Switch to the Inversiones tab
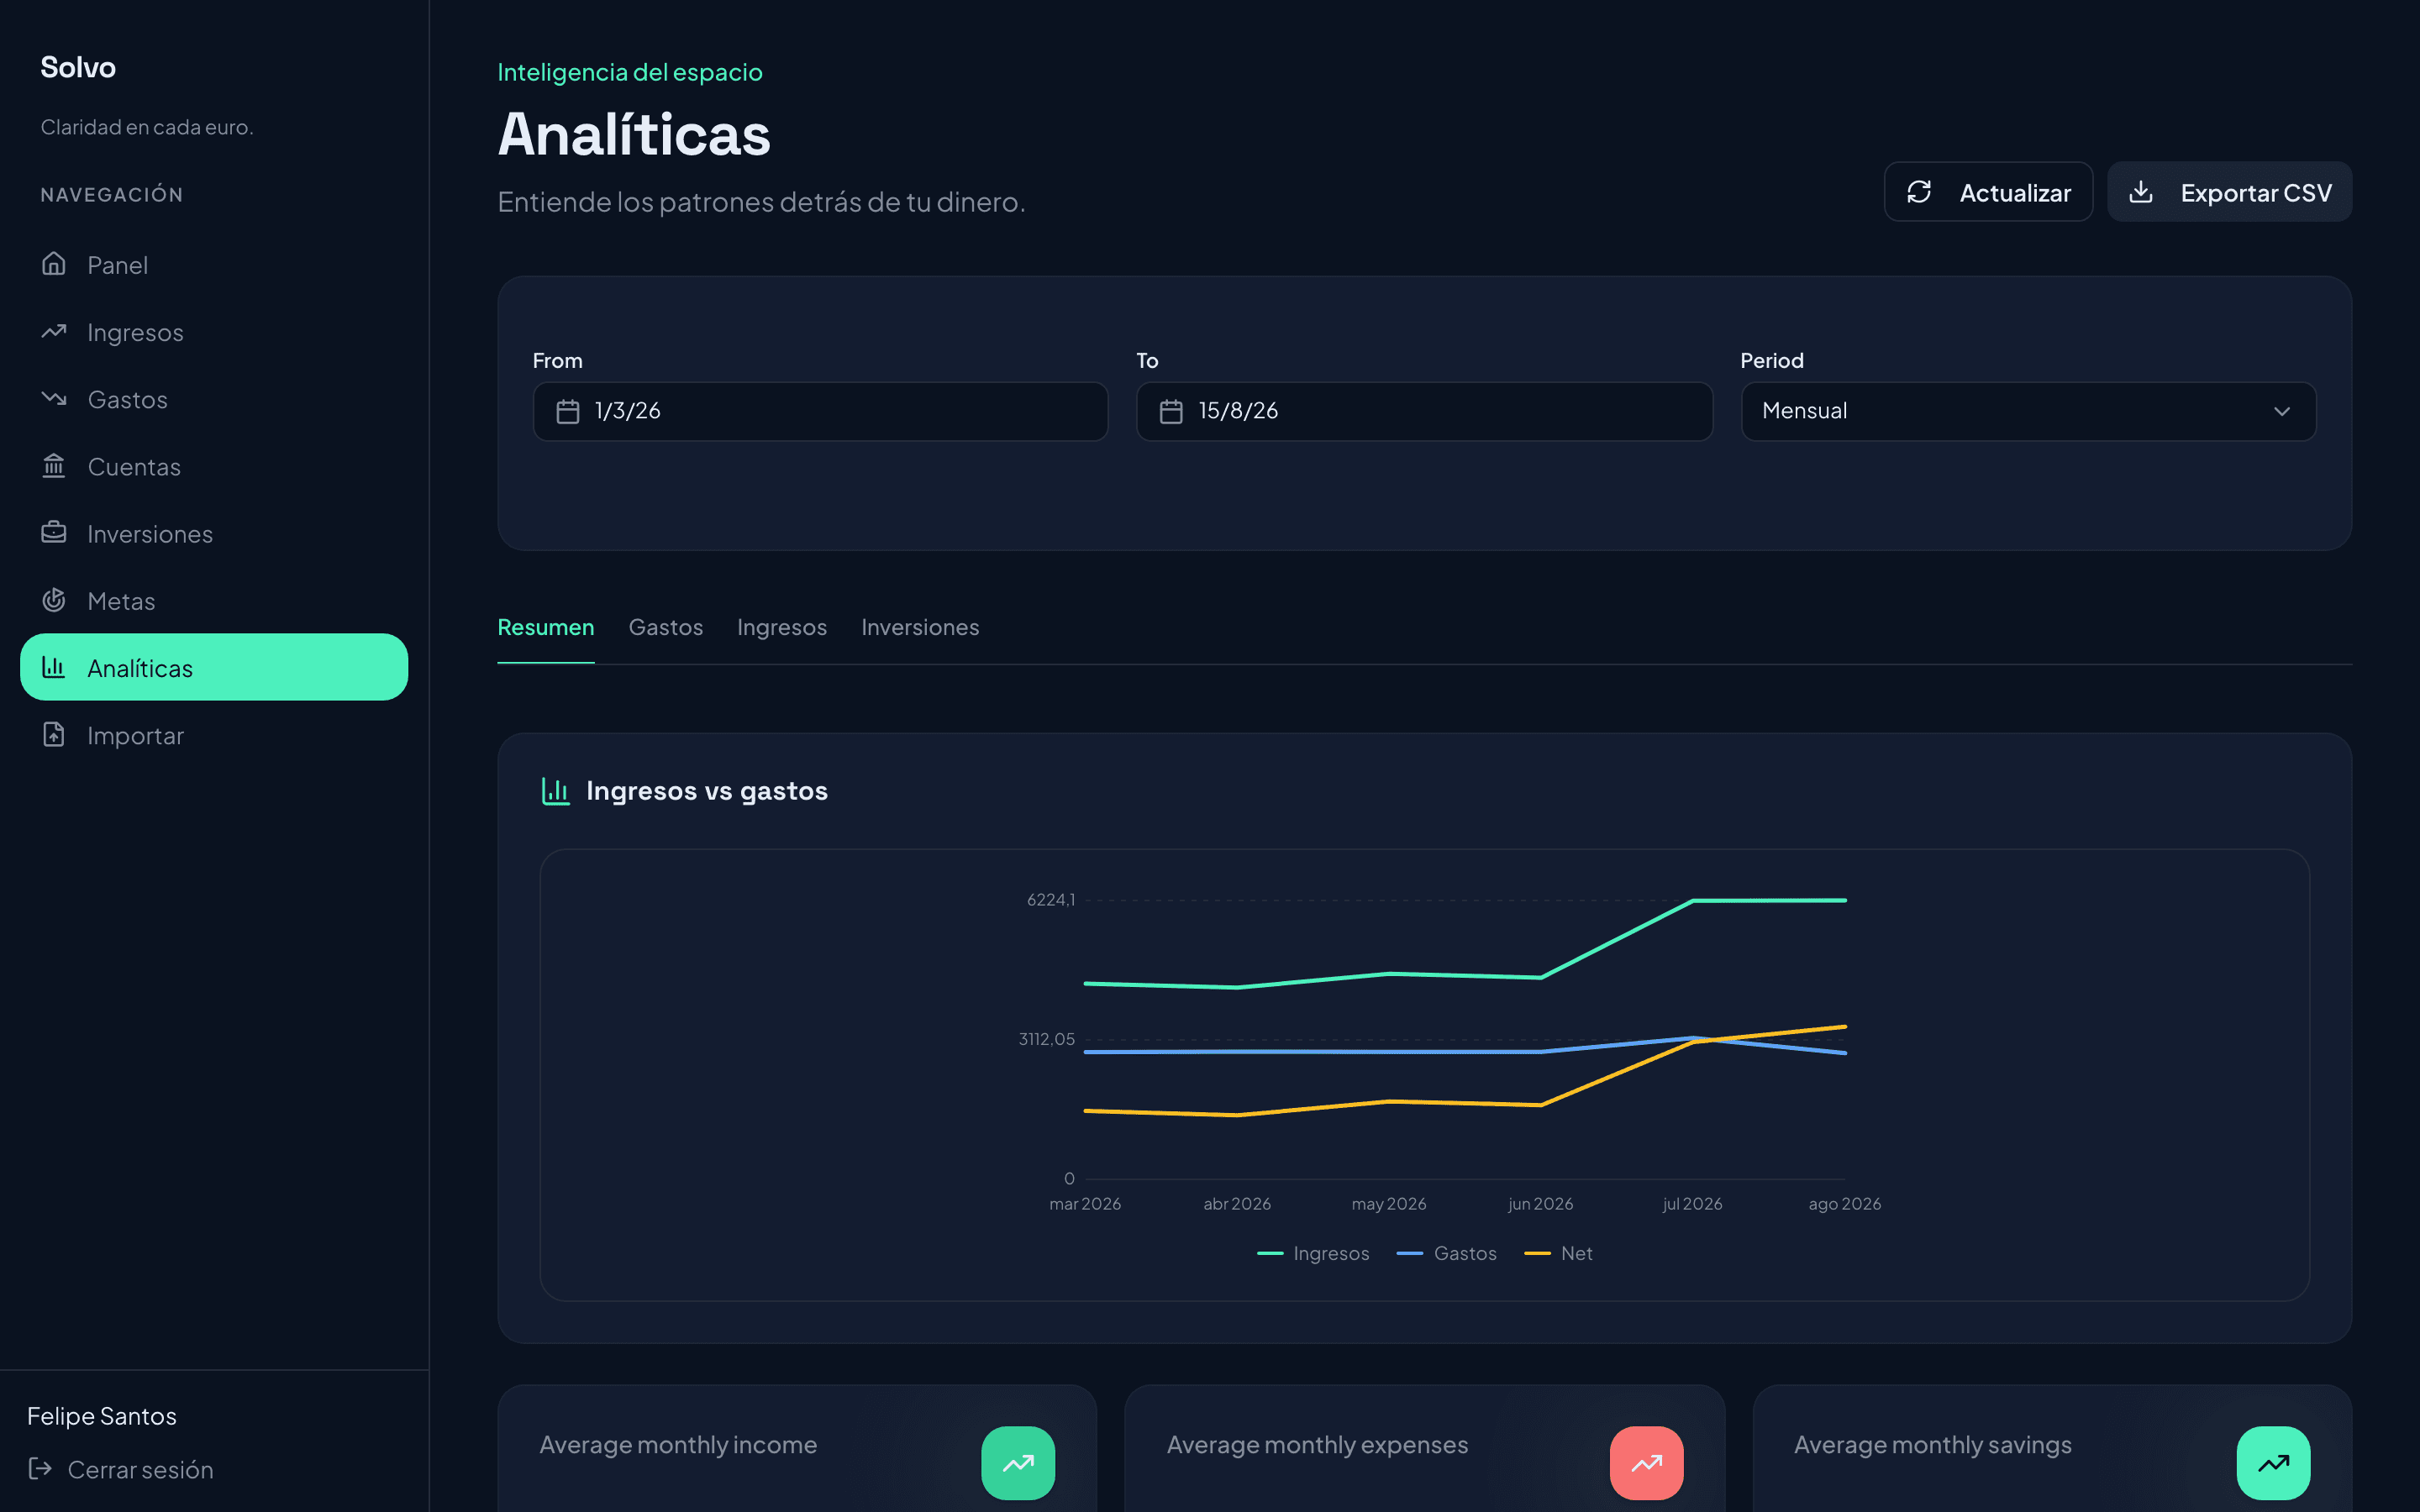The width and height of the screenshot is (2420, 1512). (x=920, y=627)
